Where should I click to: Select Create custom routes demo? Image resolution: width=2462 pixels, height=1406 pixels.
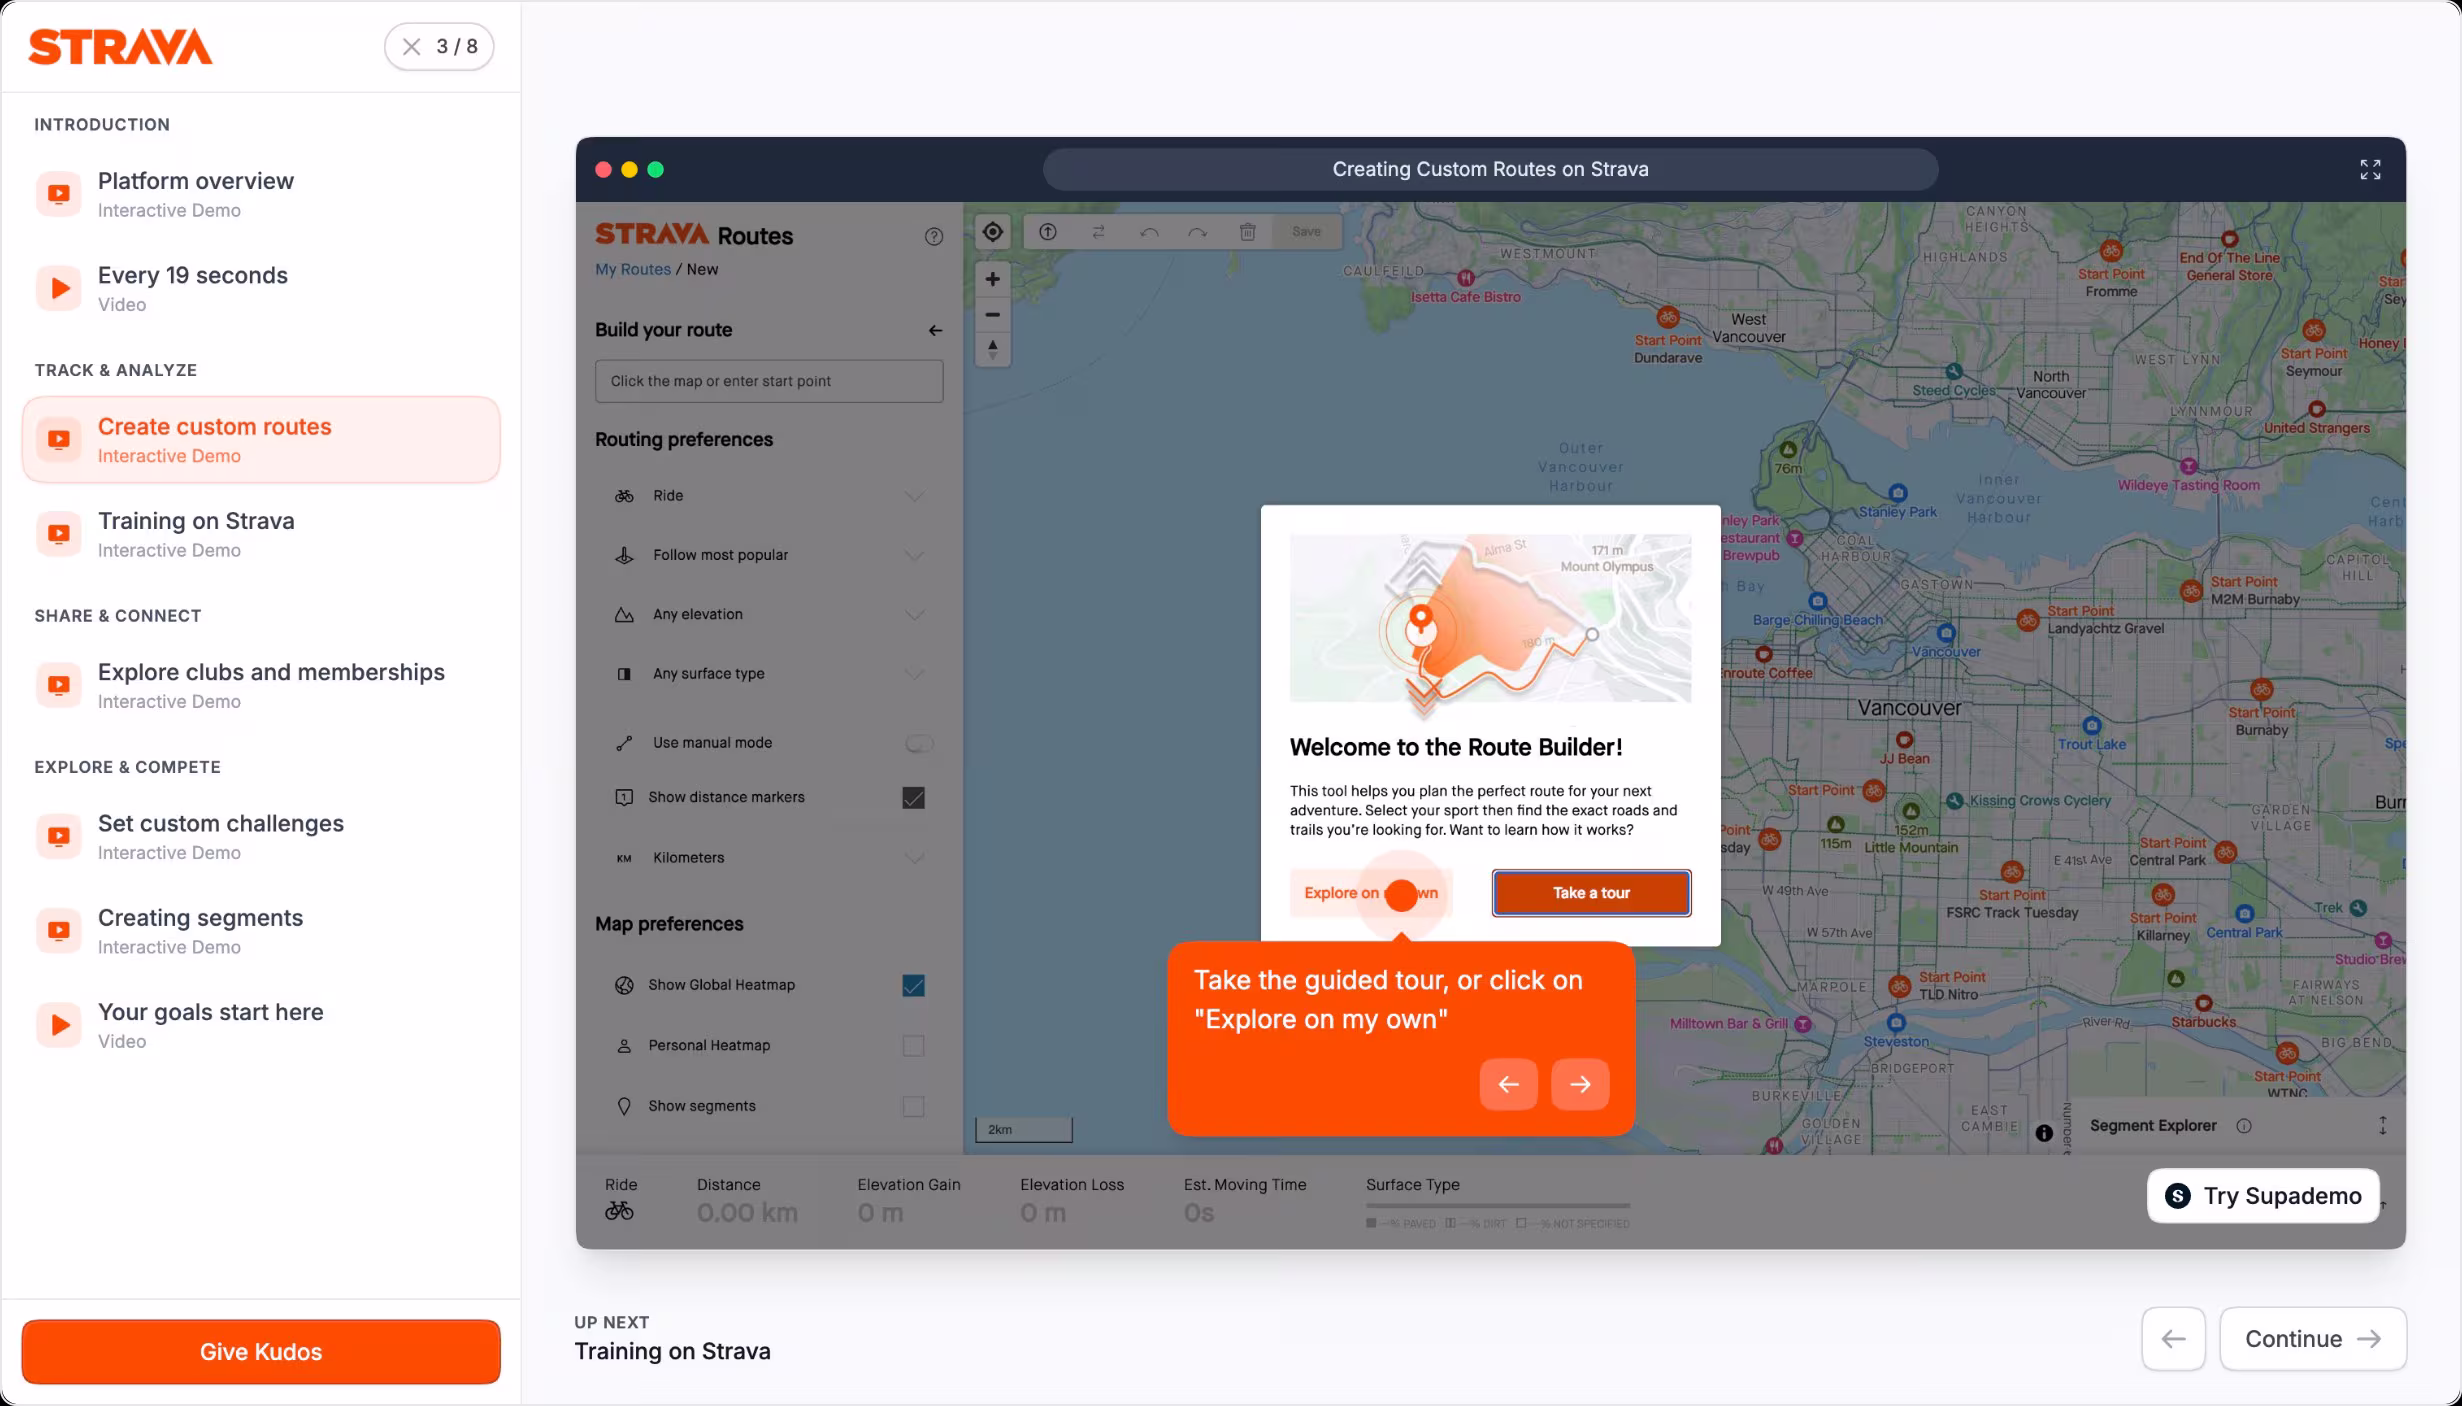[x=261, y=440]
